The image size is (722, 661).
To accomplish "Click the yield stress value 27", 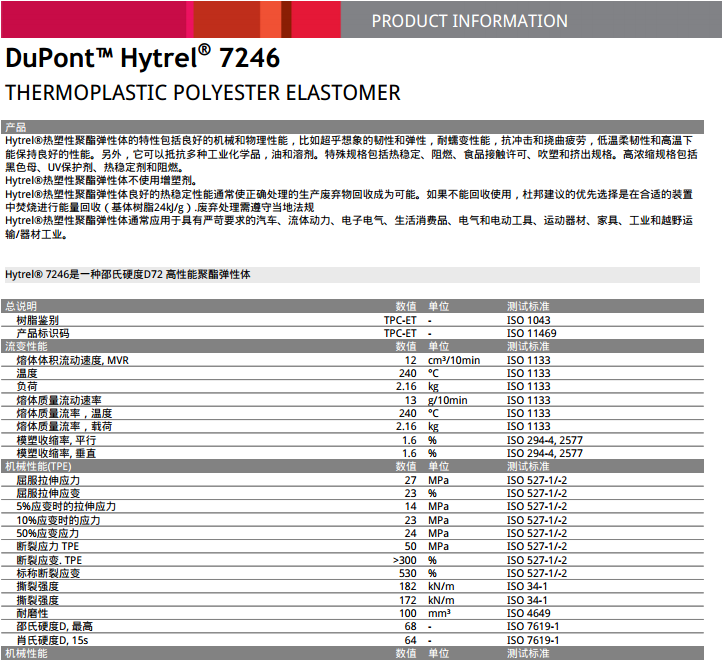I will pos(411,481).
